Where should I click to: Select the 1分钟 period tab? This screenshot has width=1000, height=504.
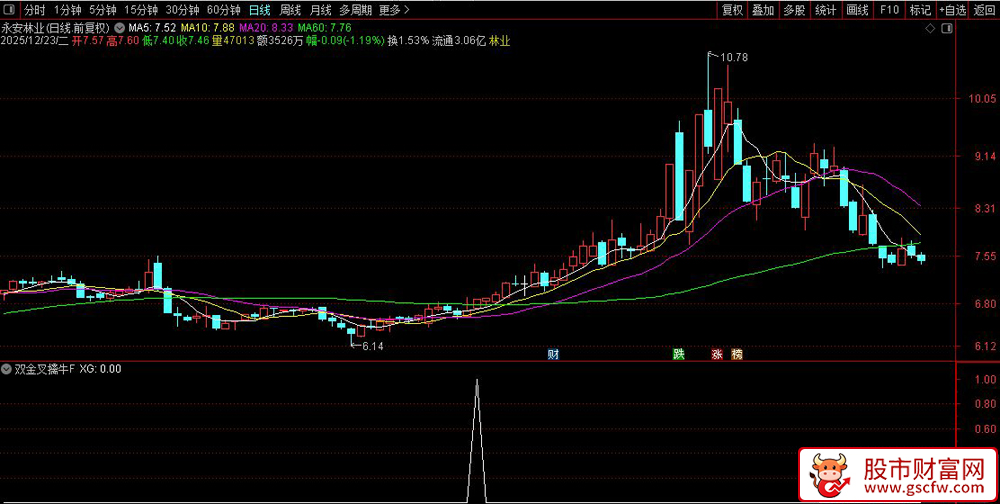coord(68,10)
